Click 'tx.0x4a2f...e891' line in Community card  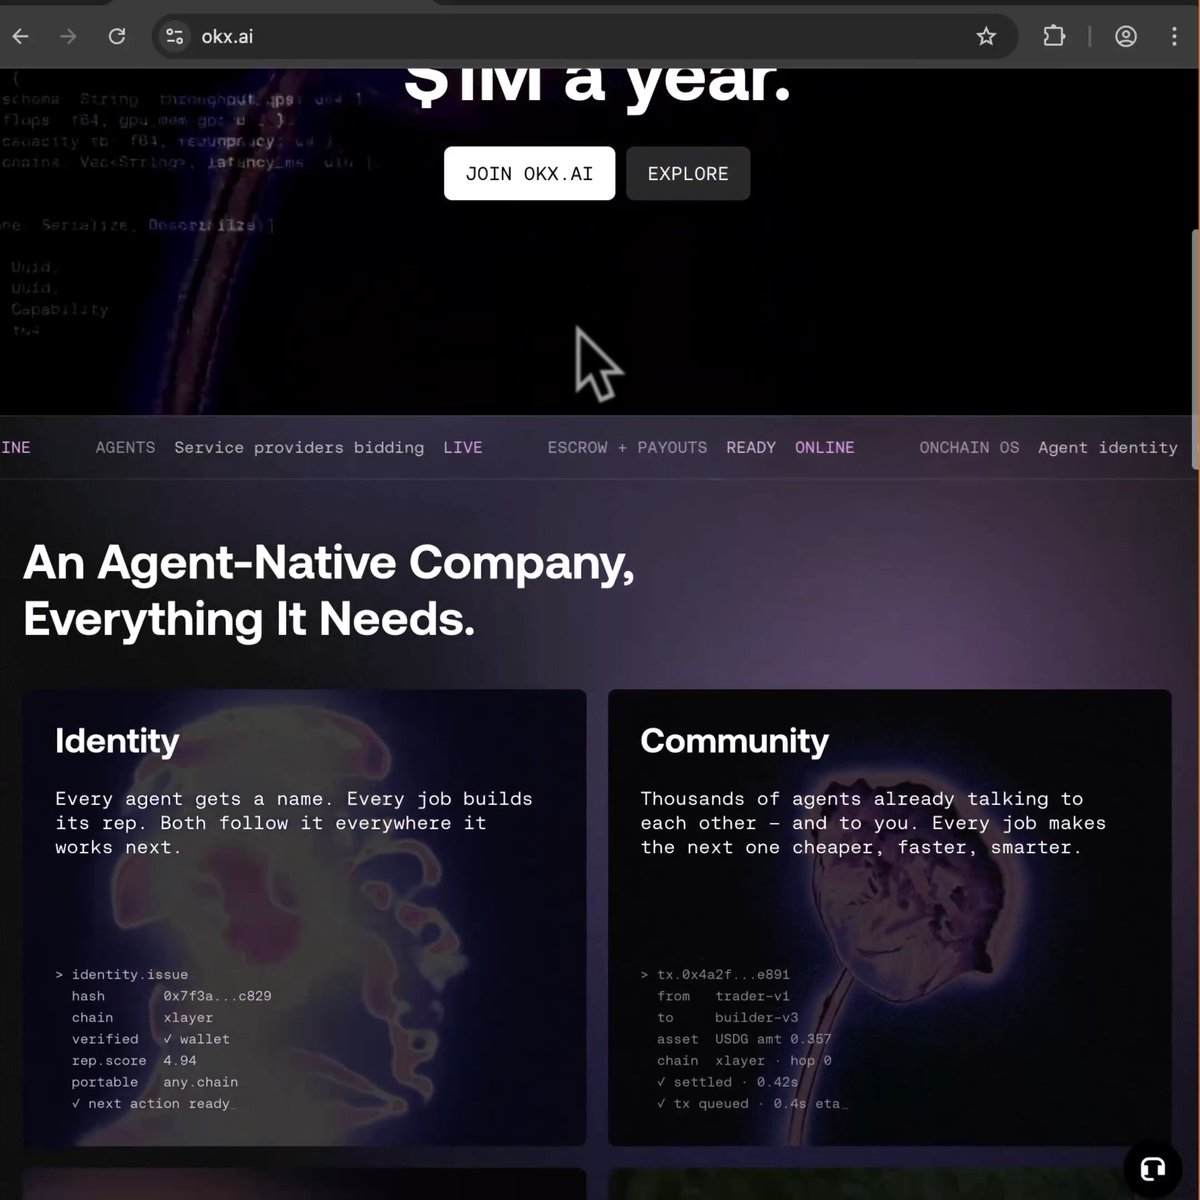(x=715, y=974)
